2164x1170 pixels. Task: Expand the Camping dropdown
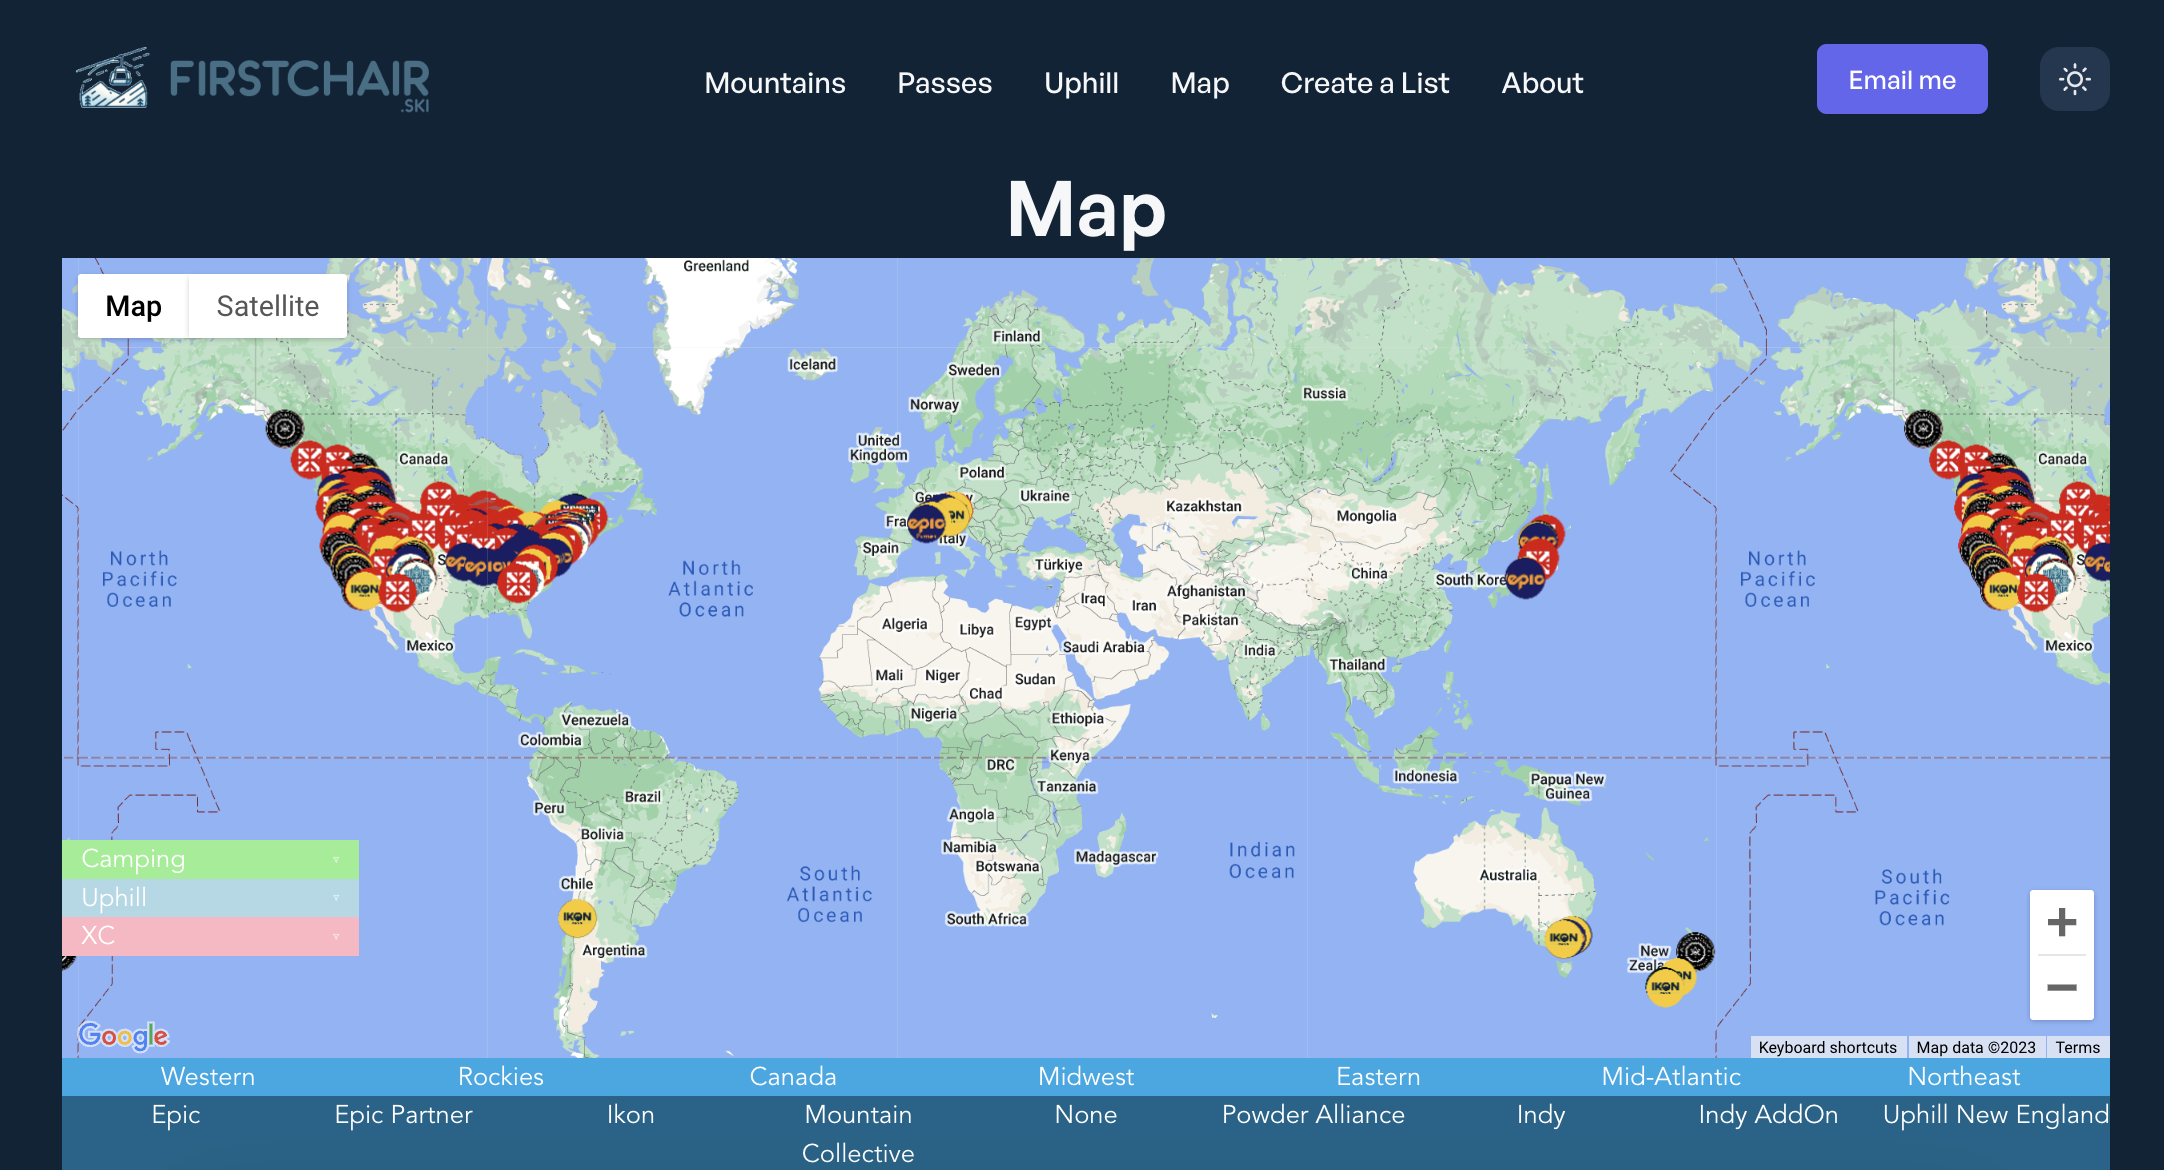pyautogui.click(x=210, y=859)
